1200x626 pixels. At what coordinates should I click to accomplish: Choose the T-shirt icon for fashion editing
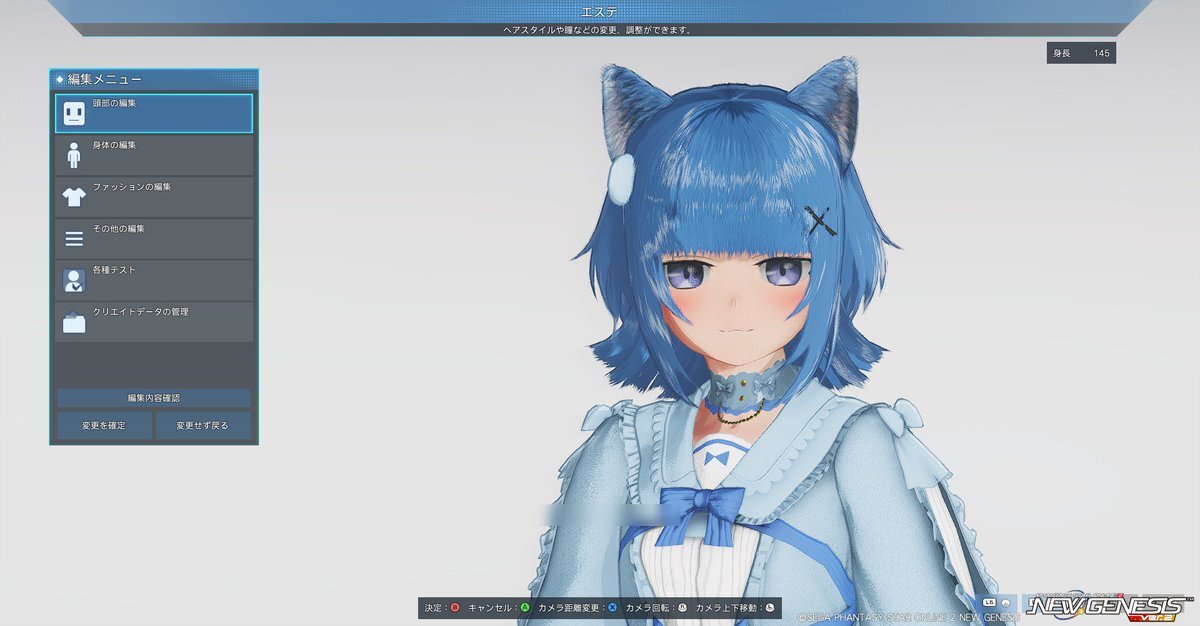(74, 197)
